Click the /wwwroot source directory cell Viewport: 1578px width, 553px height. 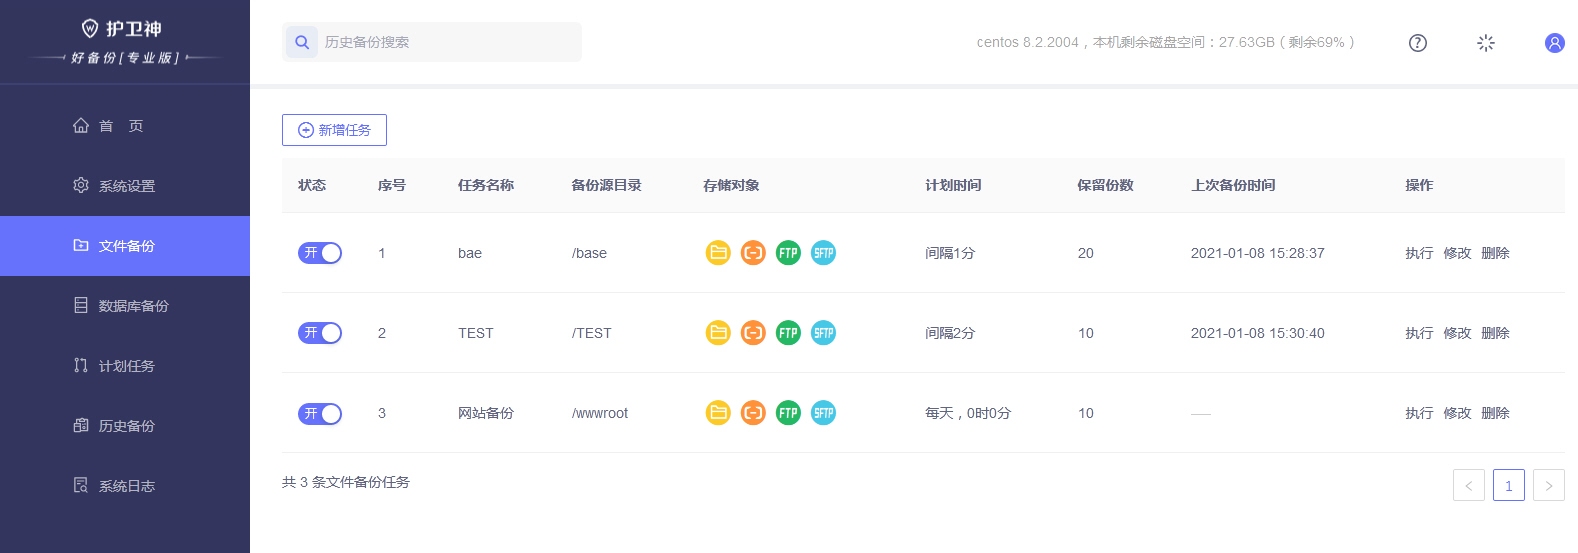600,413
